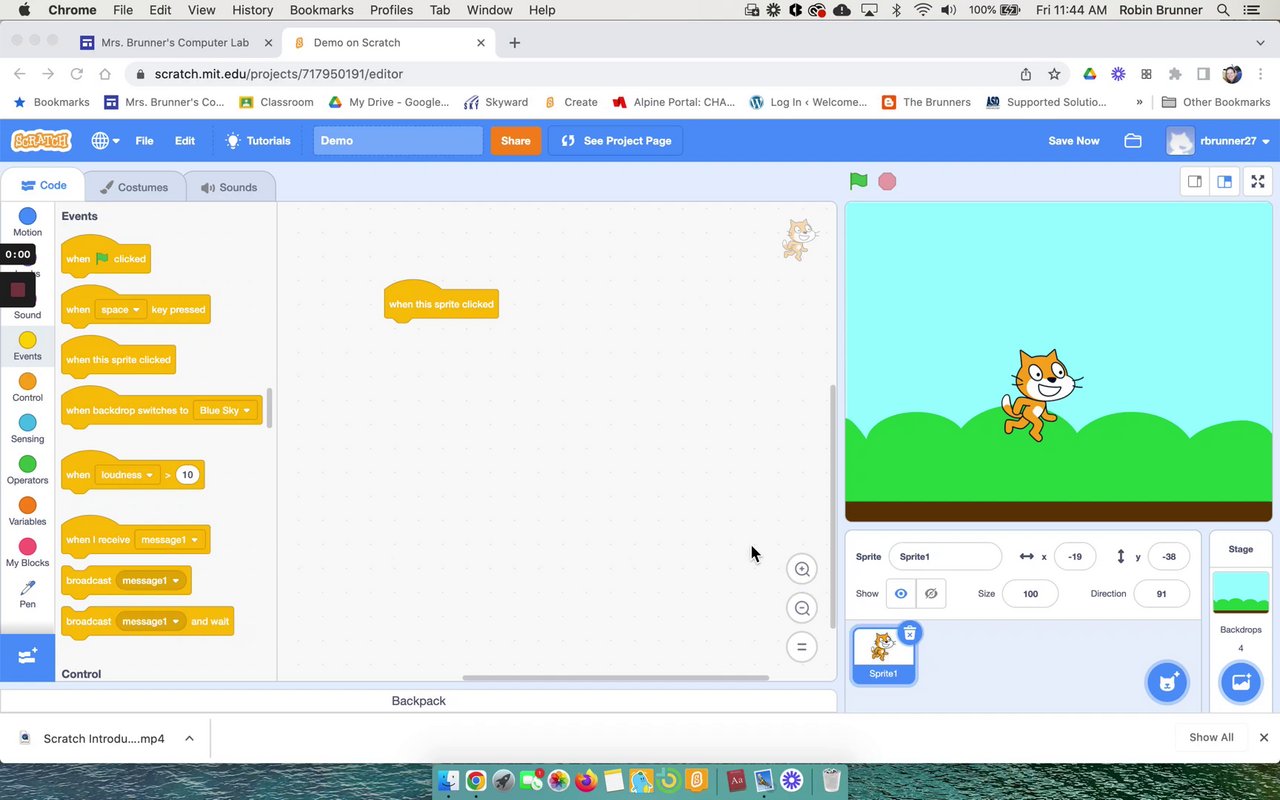Click Show All downloads
Image resolution: width=1280 pixels, height=800 pixels.
(1211, 738)
